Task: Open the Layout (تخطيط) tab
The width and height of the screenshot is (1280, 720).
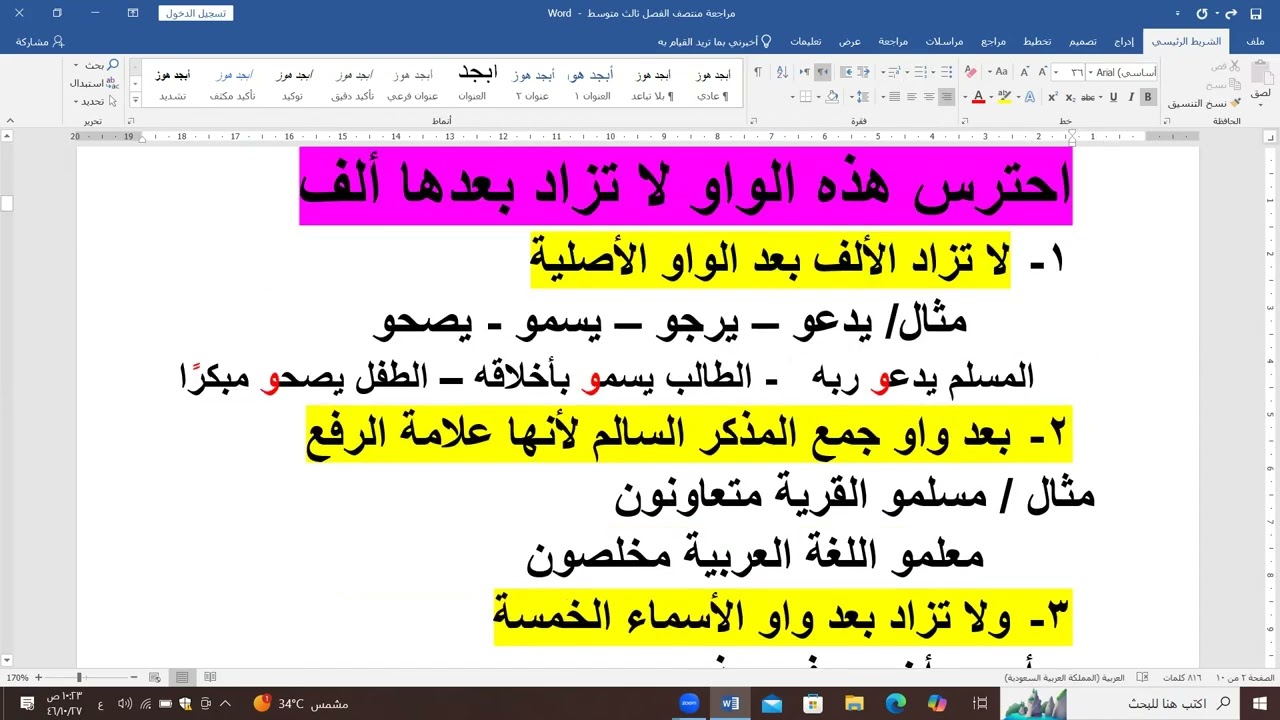Action: (1036, 42)
